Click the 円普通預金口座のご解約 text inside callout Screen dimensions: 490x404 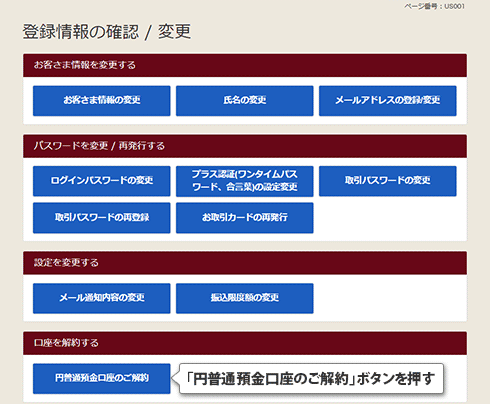pos(271,379)
